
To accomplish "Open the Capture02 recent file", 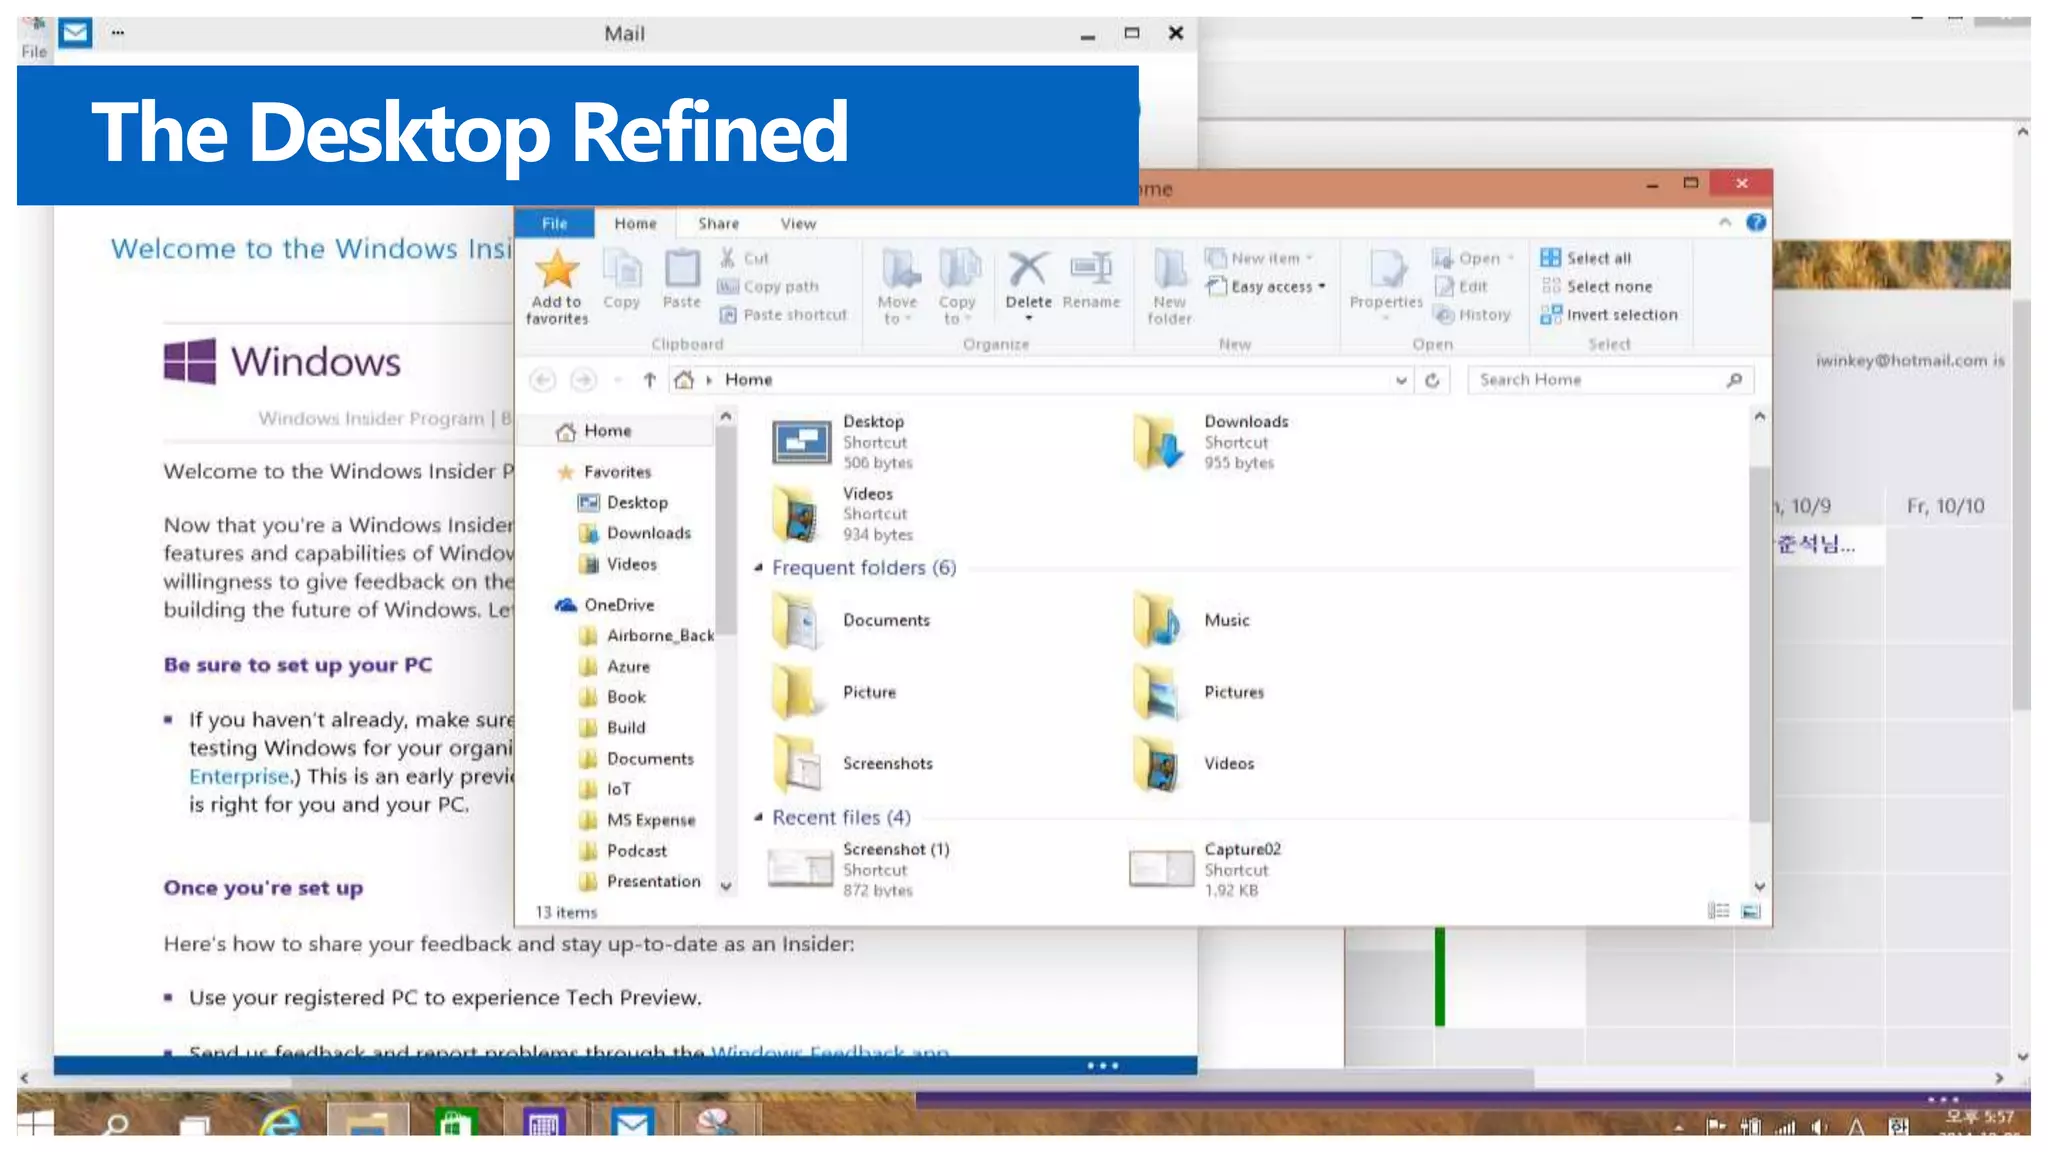I will pyautogui.click(x=1206, y=869).
